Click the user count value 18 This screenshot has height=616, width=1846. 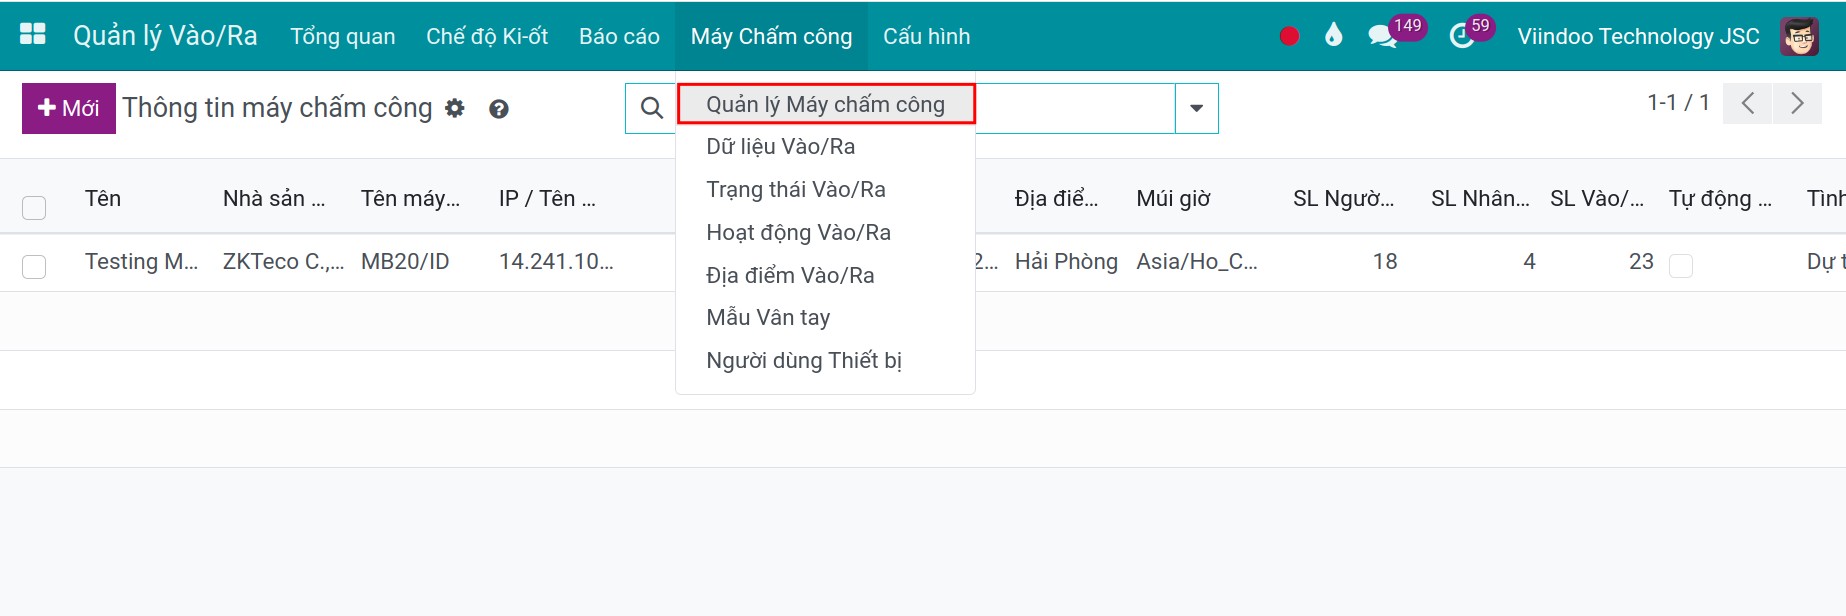tap(1385, 262)
